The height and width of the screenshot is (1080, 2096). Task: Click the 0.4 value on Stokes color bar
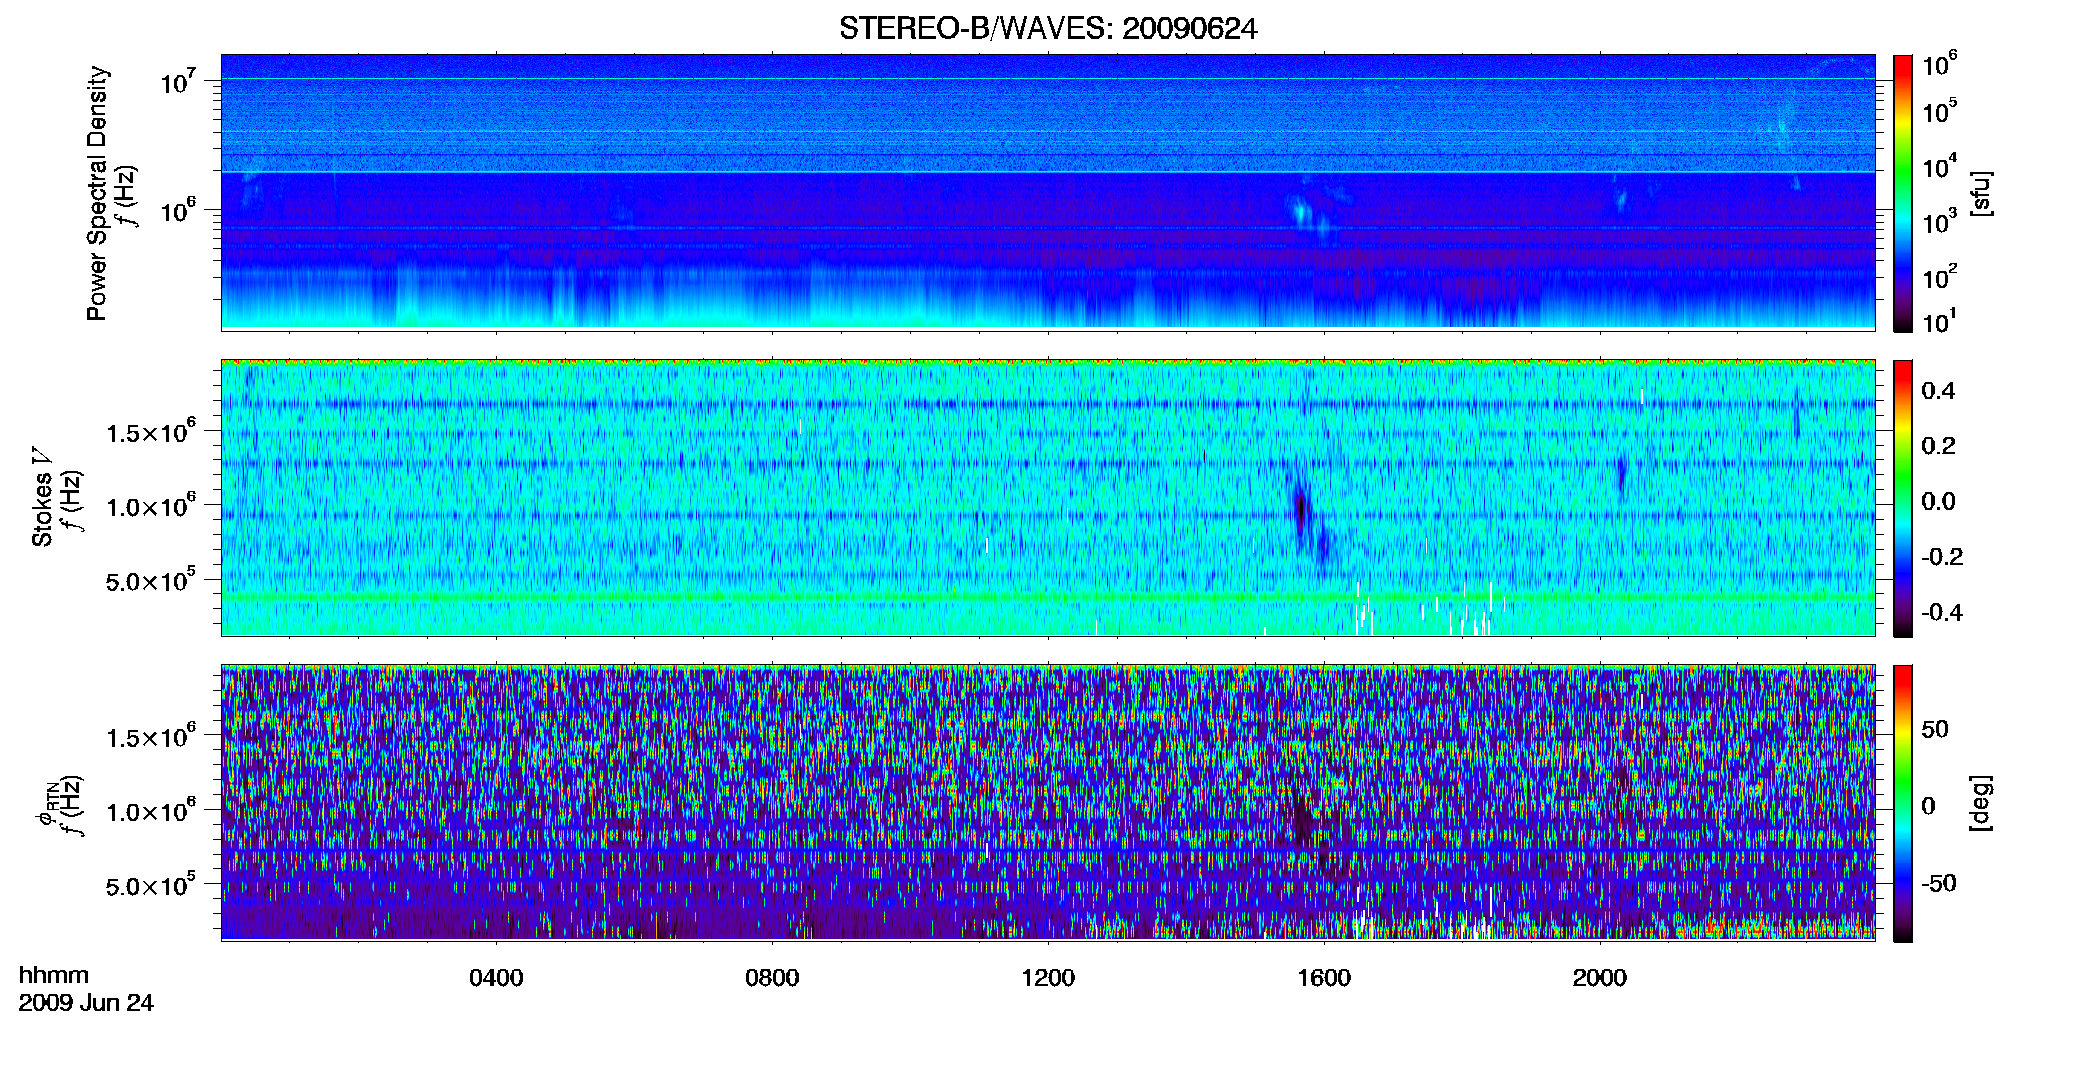tap(1938, 391)
